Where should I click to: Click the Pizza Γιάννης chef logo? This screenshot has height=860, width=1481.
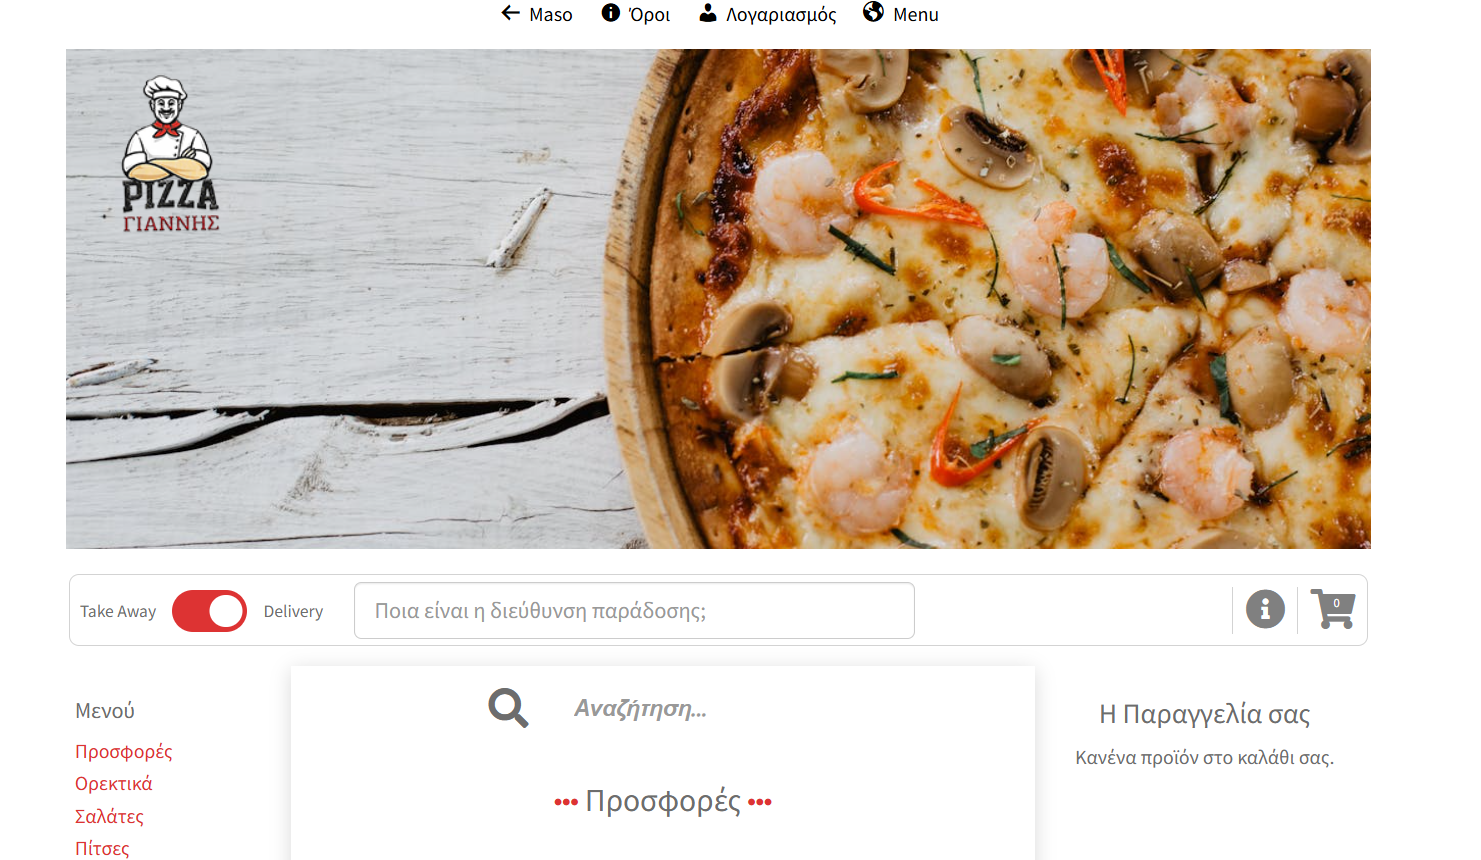[x=170, y=155]
